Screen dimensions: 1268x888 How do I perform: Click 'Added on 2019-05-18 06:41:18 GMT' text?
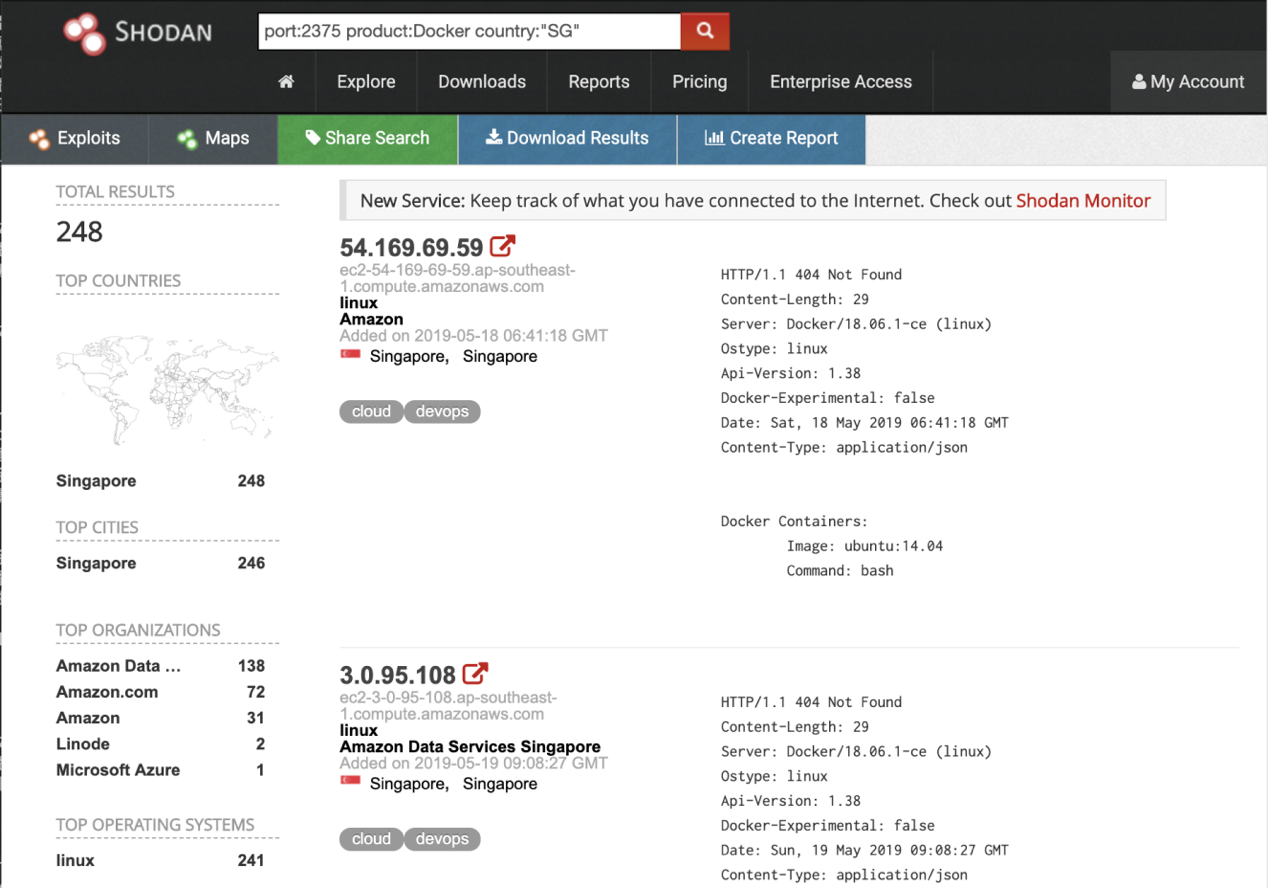(473, 336)
